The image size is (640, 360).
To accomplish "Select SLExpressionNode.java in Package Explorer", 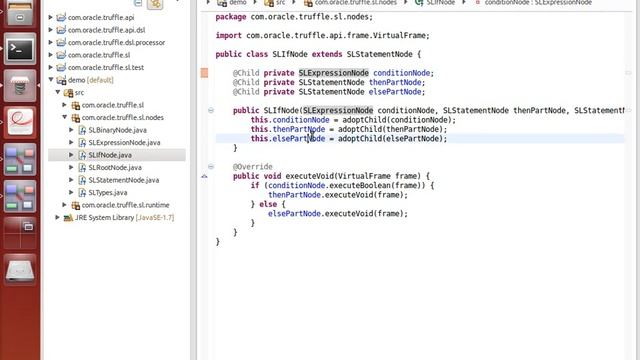I will pyautogui.click(x=124, y=142).
